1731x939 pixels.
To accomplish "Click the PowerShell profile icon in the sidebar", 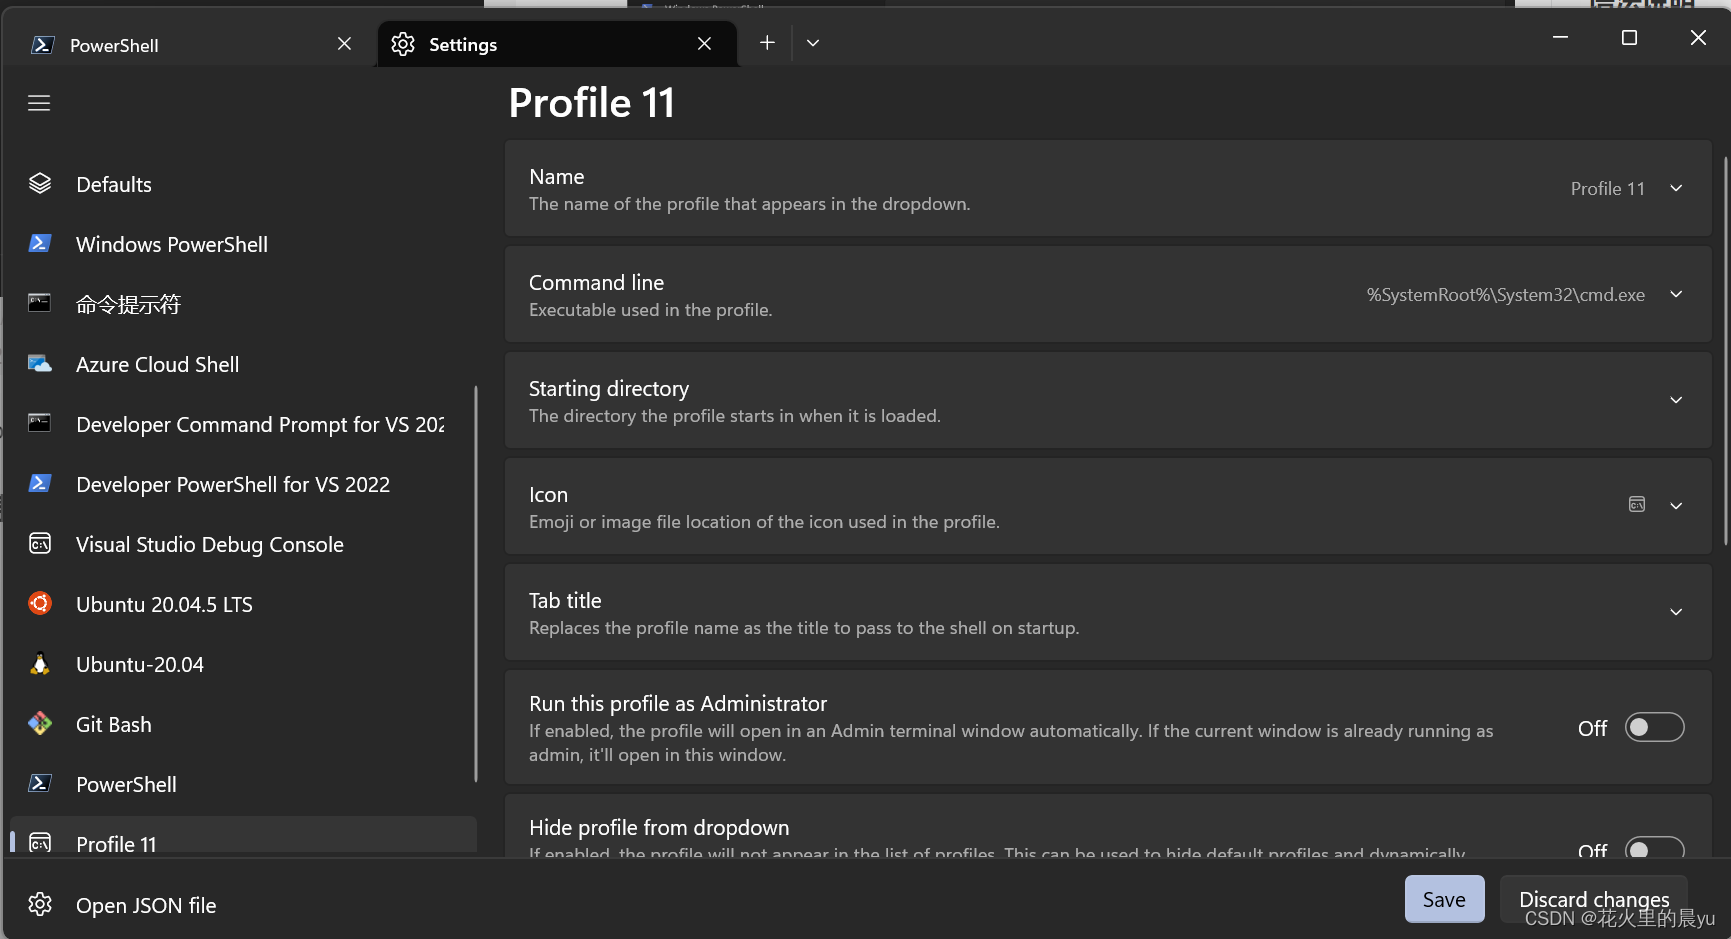I will pos(40,783).
